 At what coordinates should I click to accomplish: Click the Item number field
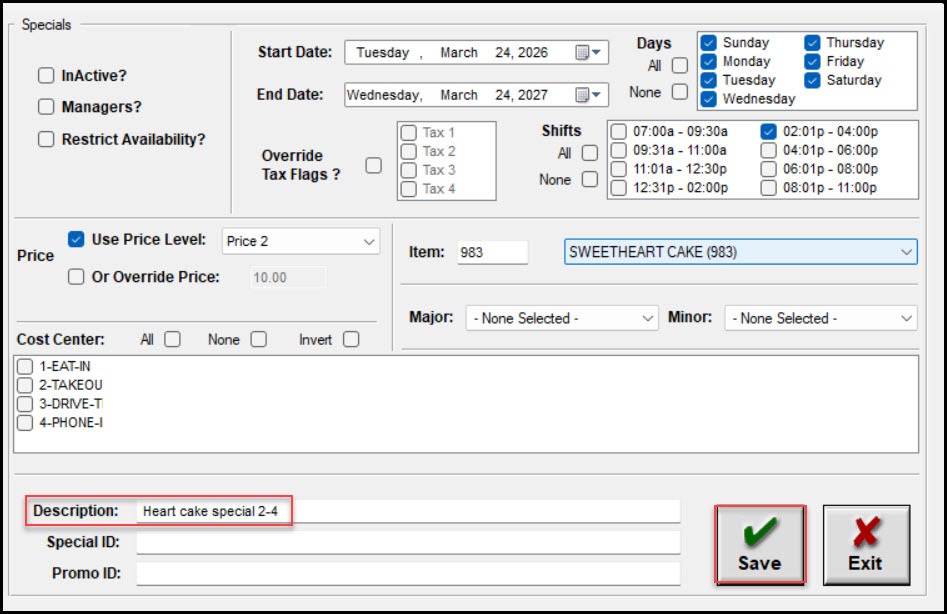pos(491,252)
